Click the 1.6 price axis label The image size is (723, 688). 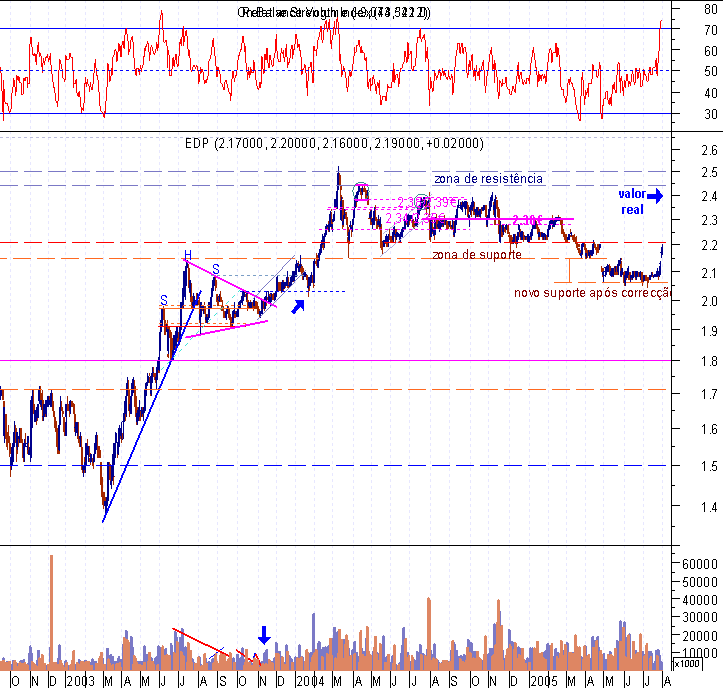pyautogui.click(x=709, y=429)
